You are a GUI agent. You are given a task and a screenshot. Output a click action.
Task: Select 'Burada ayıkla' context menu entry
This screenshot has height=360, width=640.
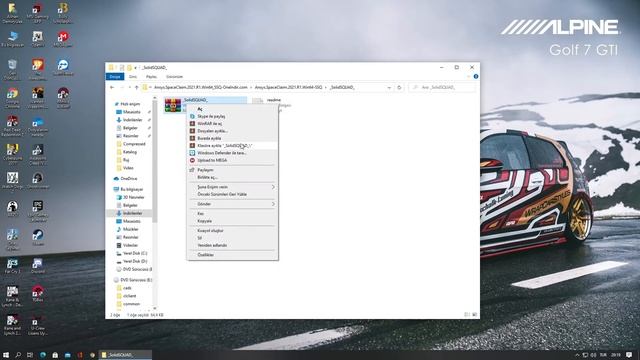[233, 138]
